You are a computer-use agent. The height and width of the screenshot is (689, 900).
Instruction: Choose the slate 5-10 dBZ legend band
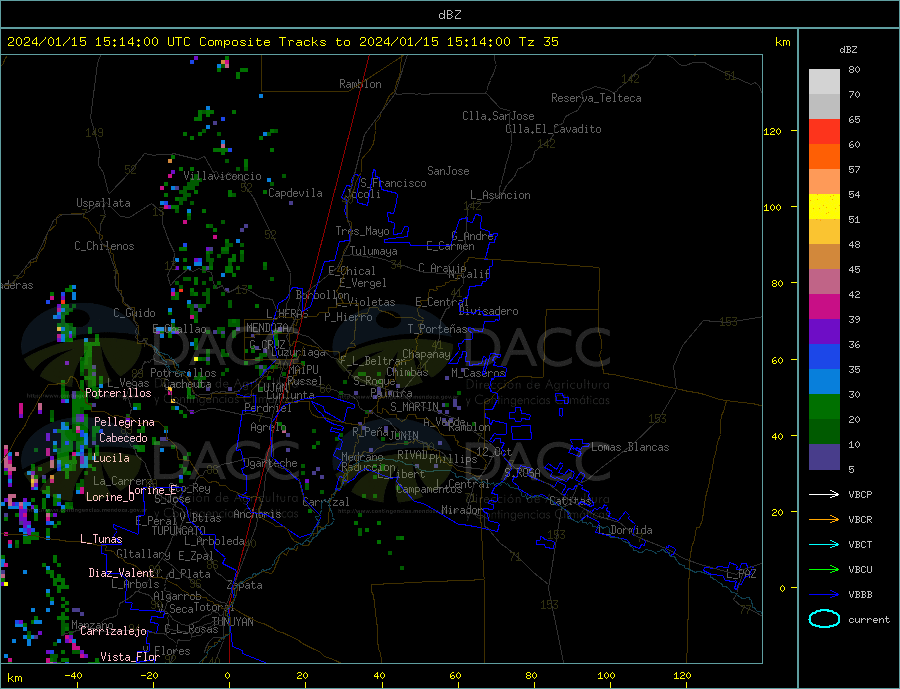pos(824,457)
